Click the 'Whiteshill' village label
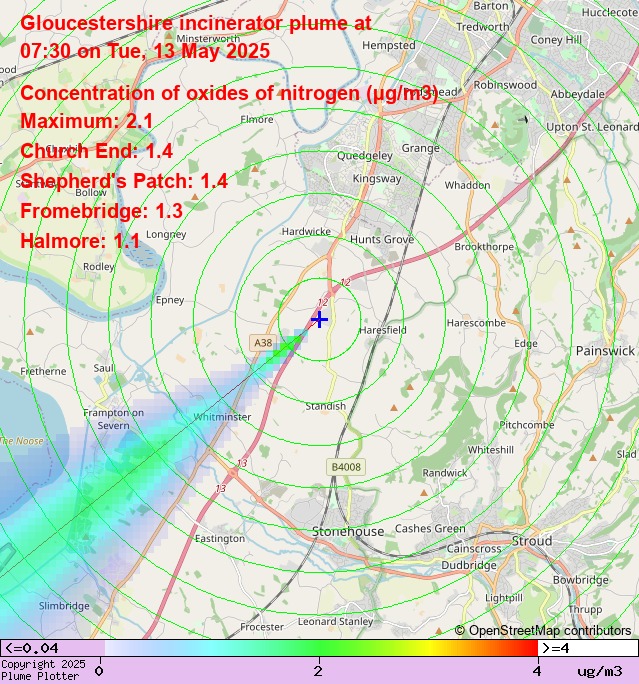Image resolution: width=639 pixels, height=684 pixels. pos(491,450)
